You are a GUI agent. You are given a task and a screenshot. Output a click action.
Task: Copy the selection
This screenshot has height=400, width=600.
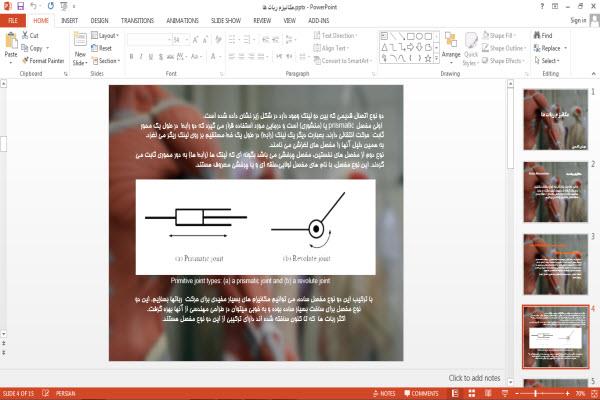(x=33, y=48)
